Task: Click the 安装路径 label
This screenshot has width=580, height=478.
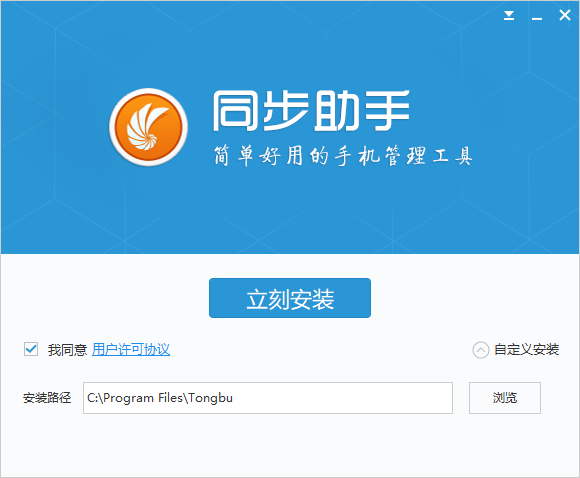Action: pos(47,398)
